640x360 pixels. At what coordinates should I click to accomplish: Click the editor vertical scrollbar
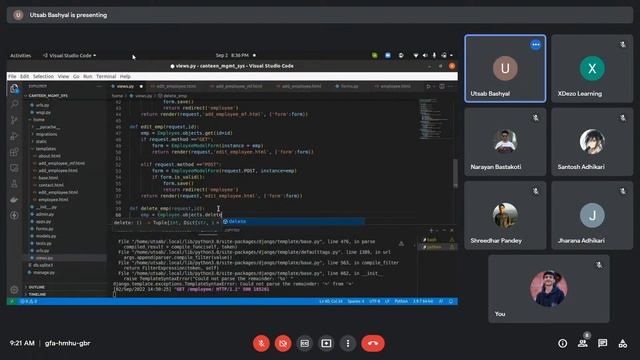pos(456,173)
